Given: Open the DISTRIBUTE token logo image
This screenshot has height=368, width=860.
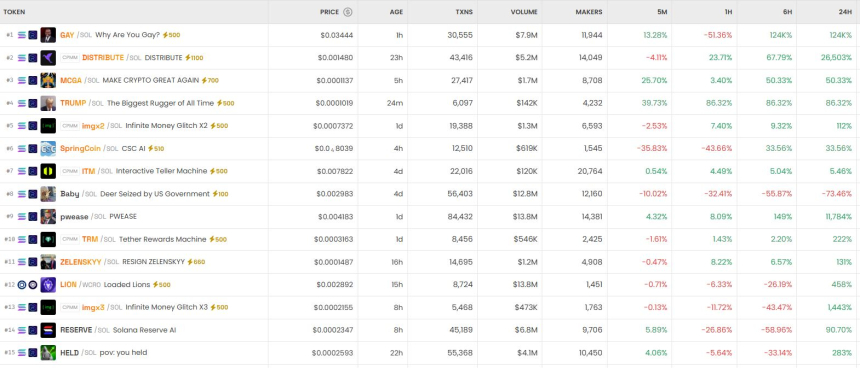Looking at the screenshot, I should coord(48,58).
